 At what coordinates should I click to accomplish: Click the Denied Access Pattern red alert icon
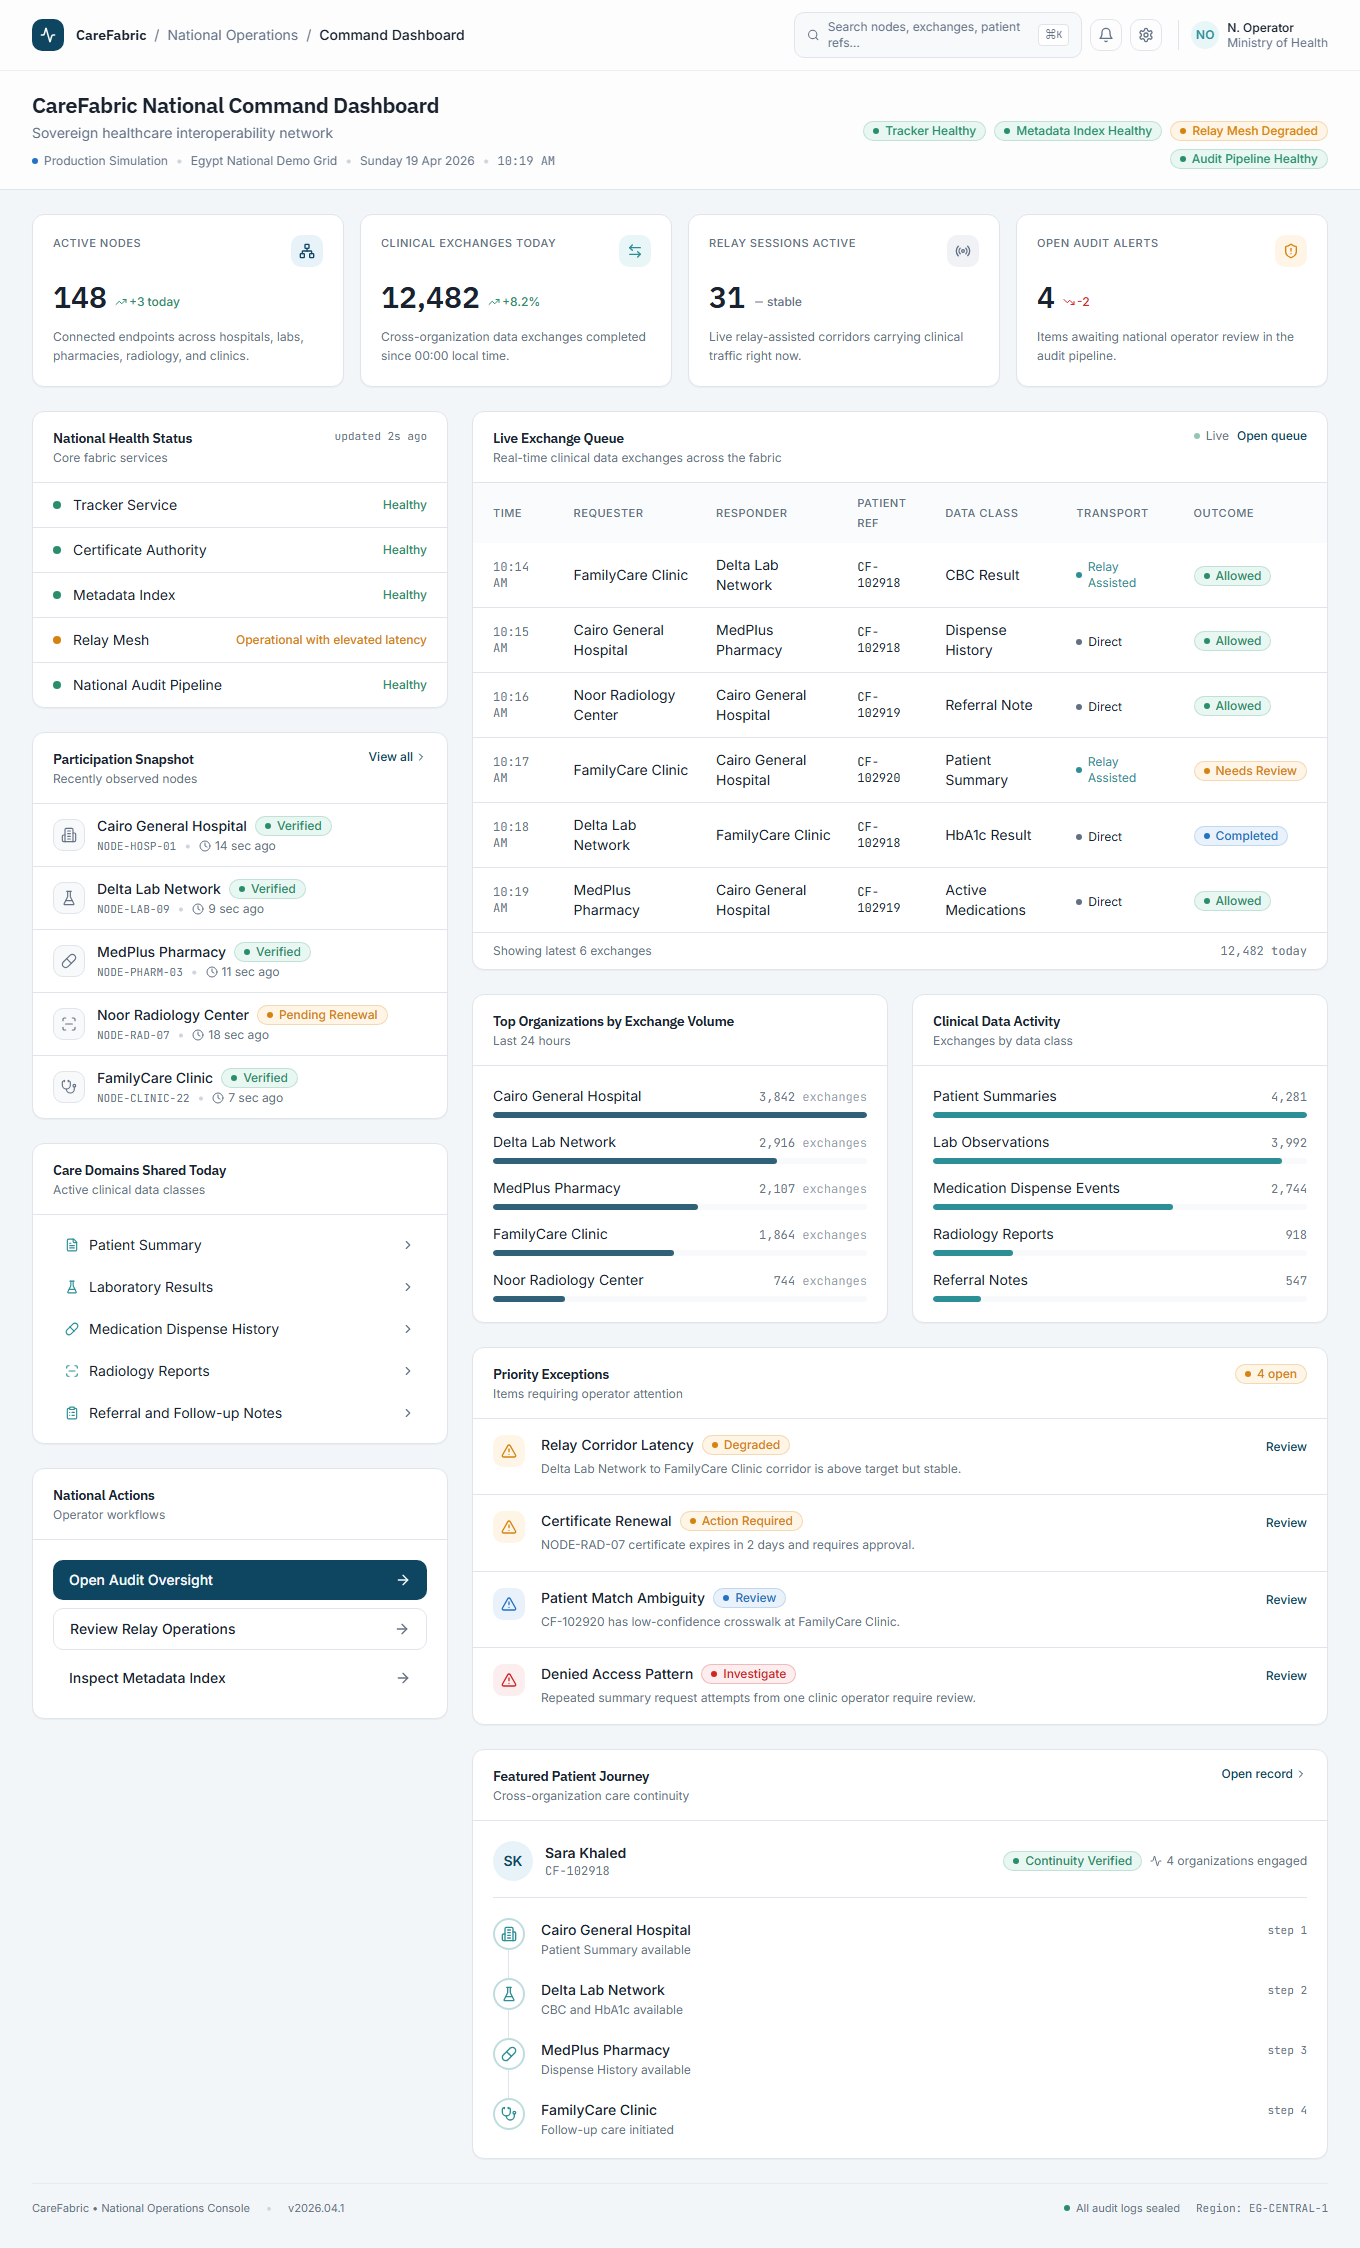tap(509, 1680)
